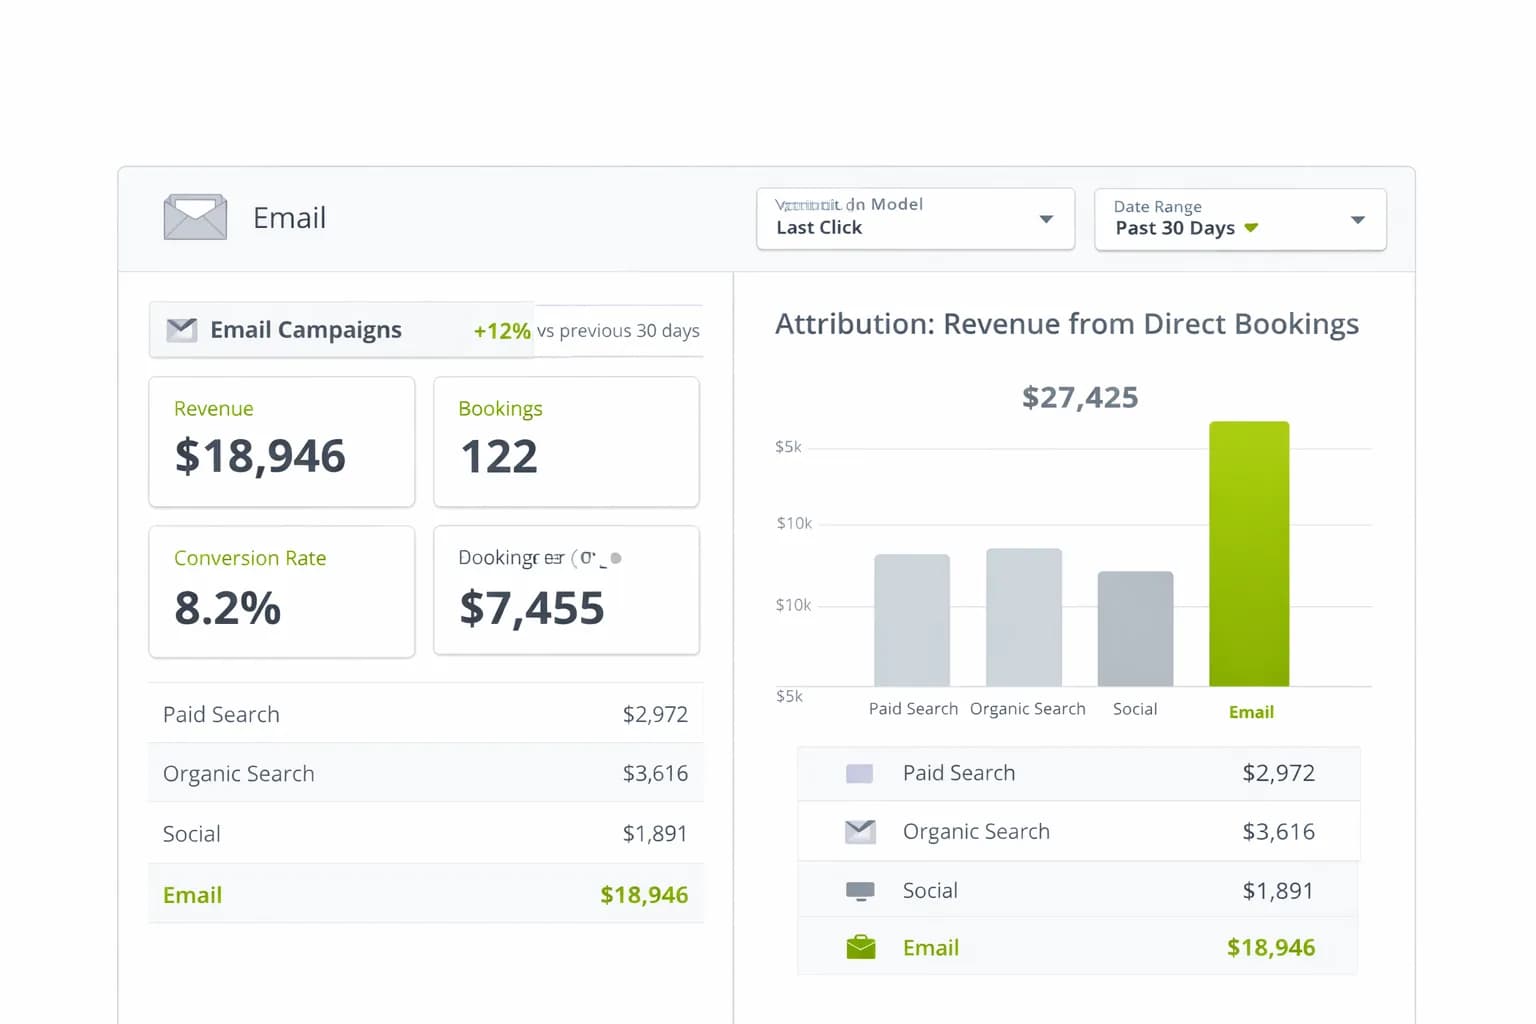Click the Paid Search color swatch in legend
This screenshot has height=1024, width=1536.
coord(860,773)
